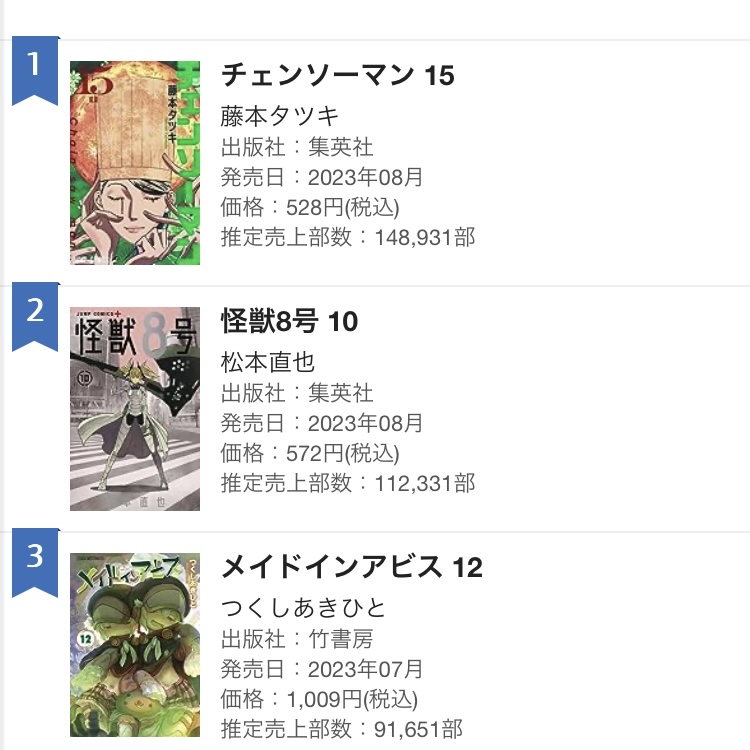The height and width of the screenshot is (750, 750).
Task: Click price 572円(税込) text
Action: (342, 453)
